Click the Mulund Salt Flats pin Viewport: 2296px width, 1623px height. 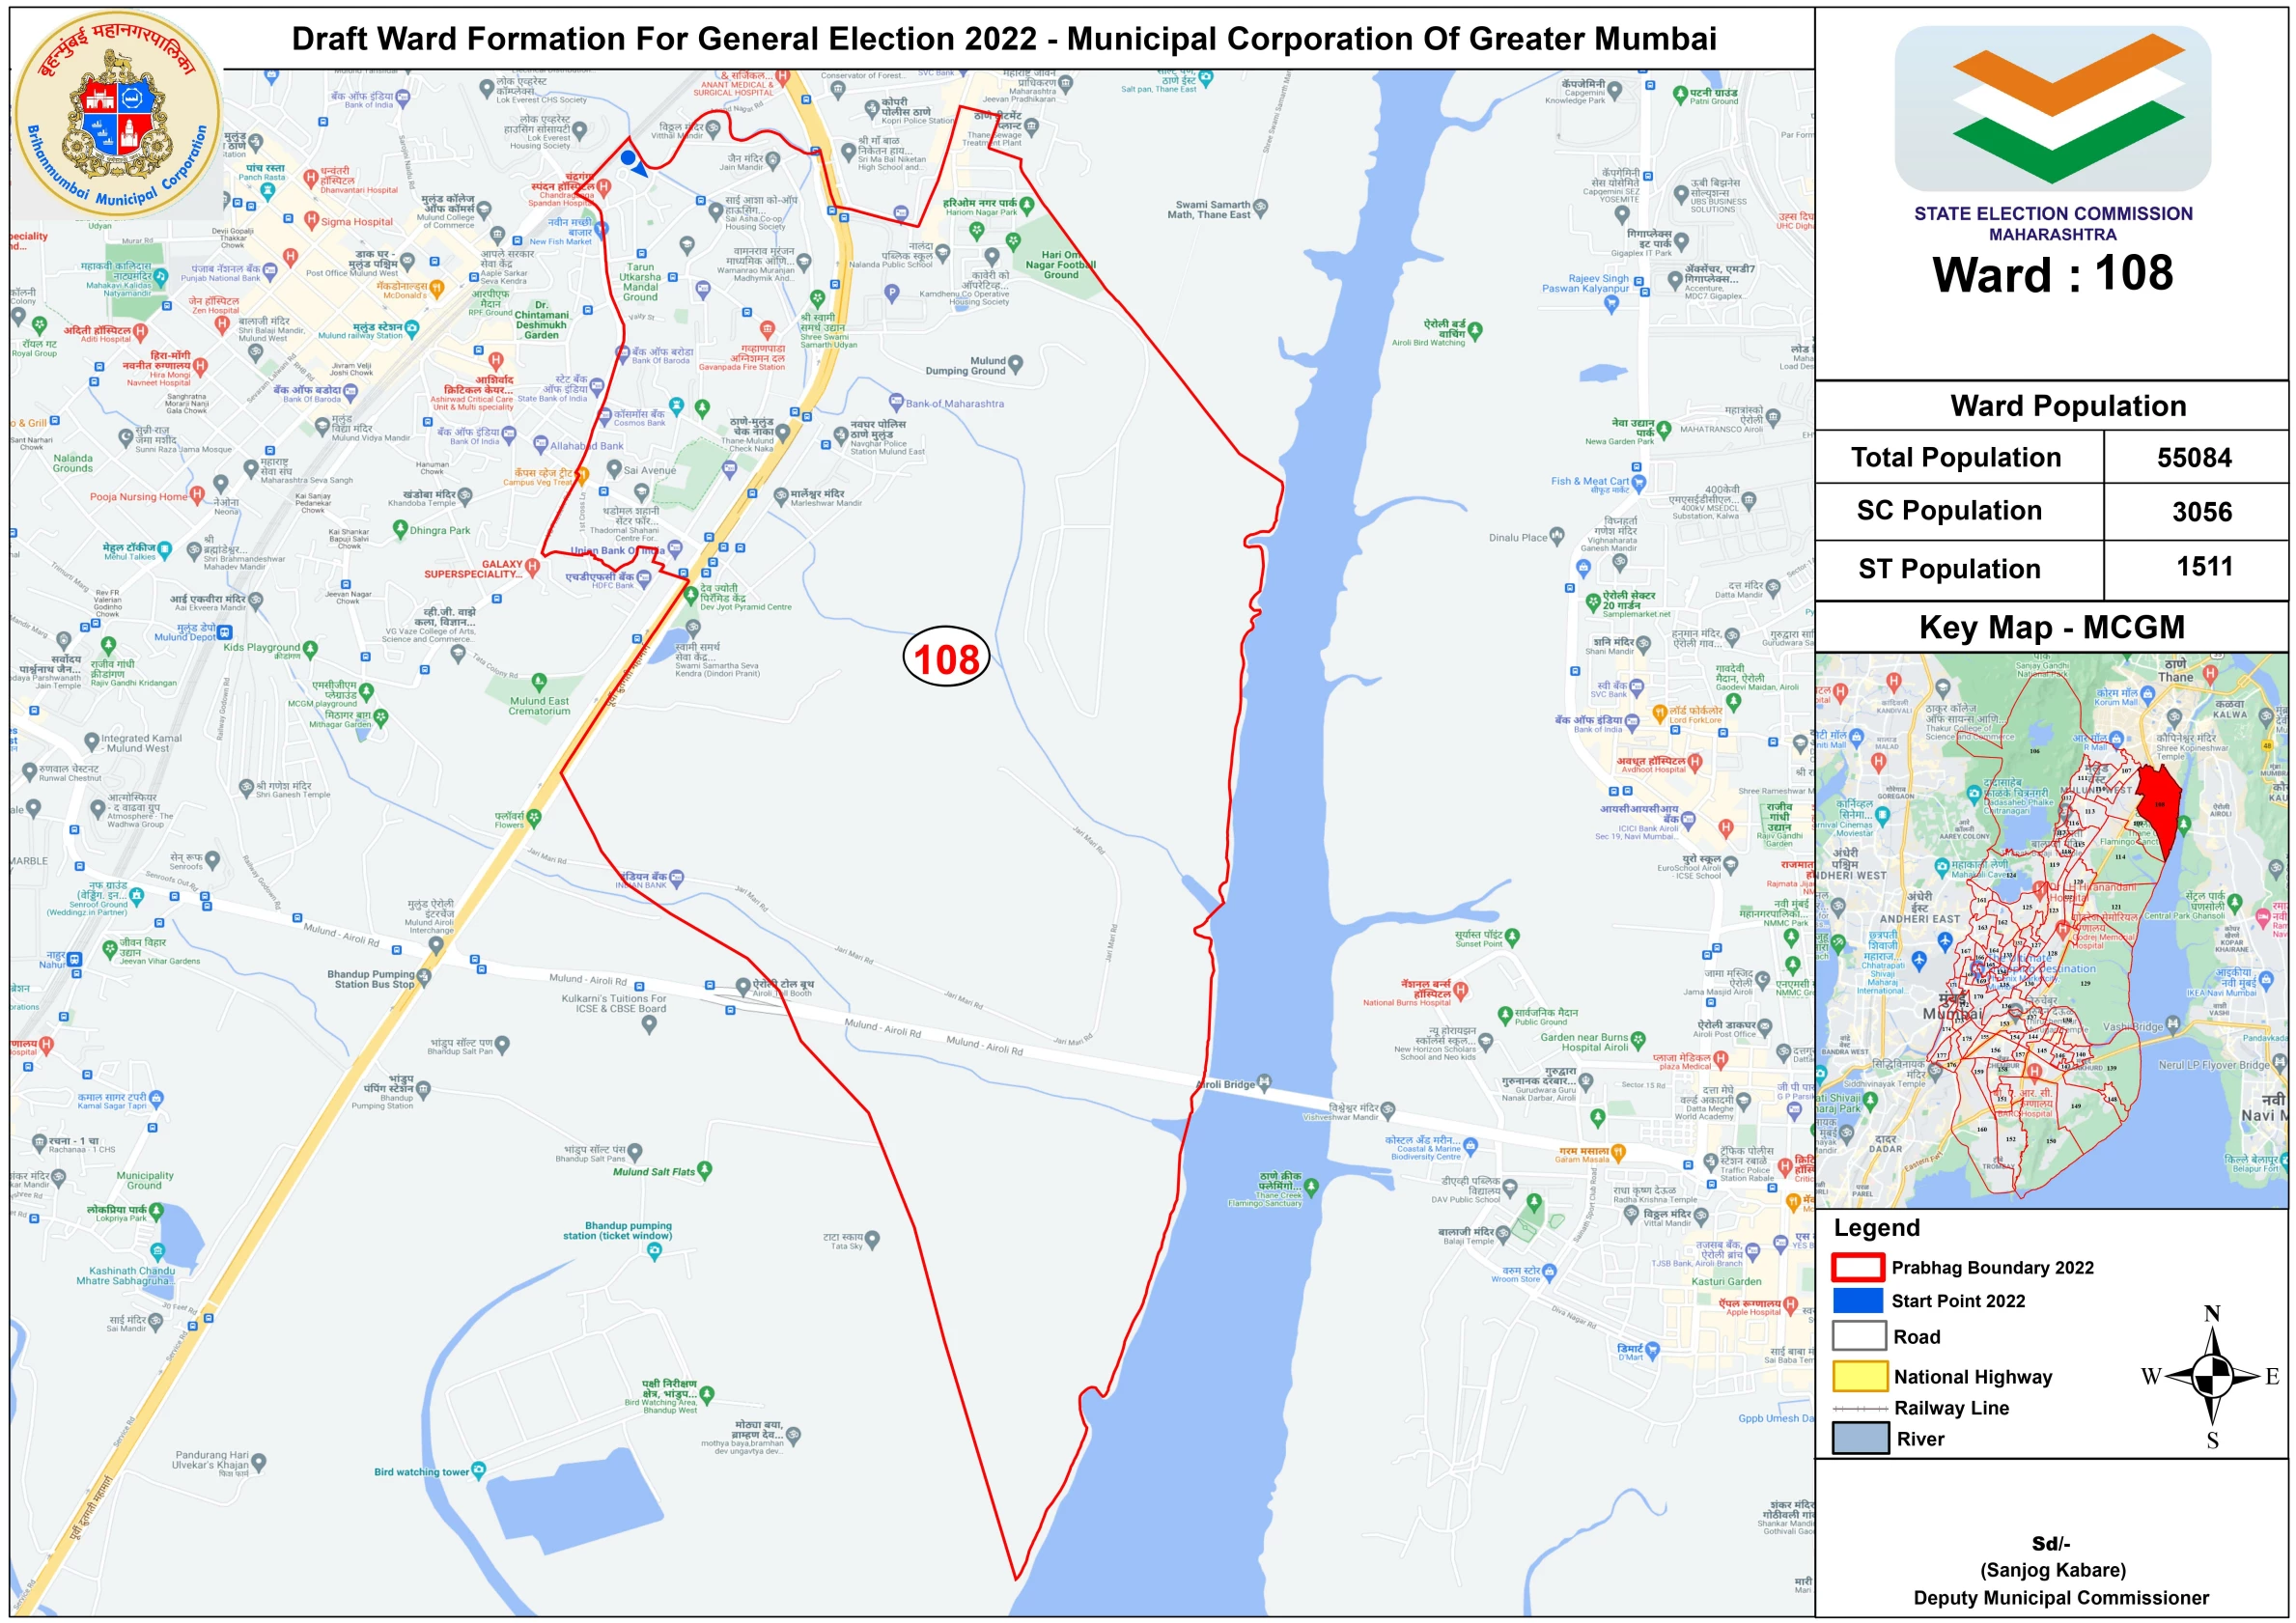(x=705, y=1169)
